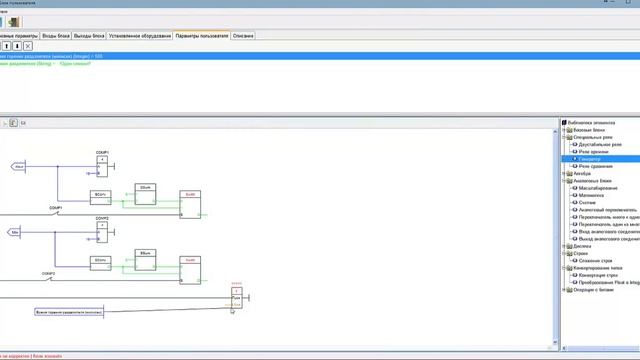The width and height of the screenshot is (640, 360).
Task: Select the Масштабирование element
Action: [598, 188]
